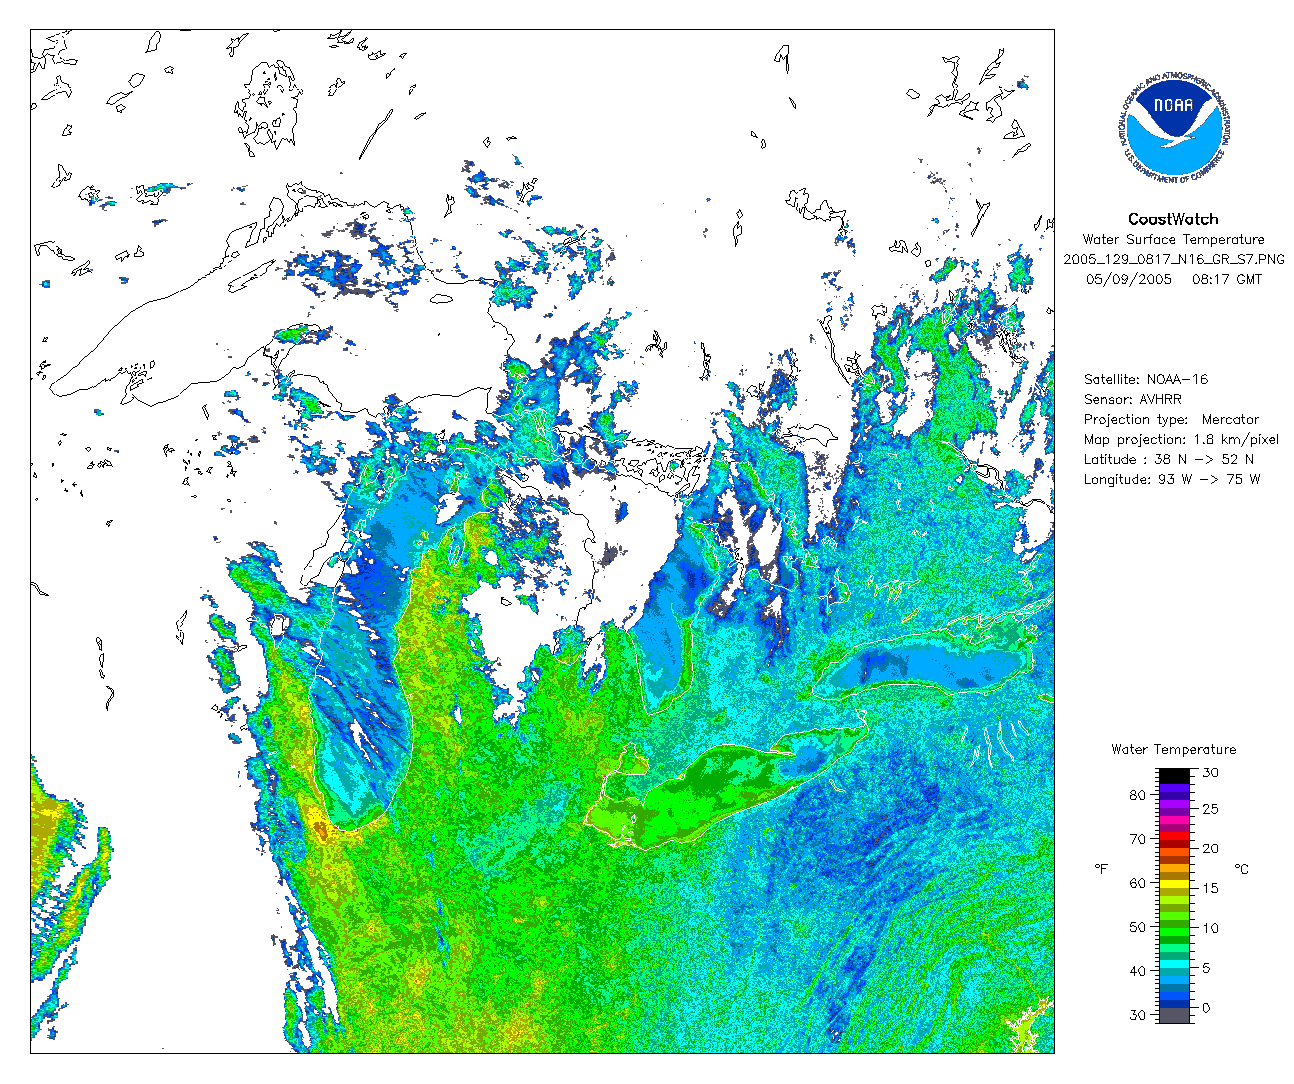Click the "80" Fahrenheit scale label
Screen dimensions: 1294x1084
click(x=1138, y=795)
